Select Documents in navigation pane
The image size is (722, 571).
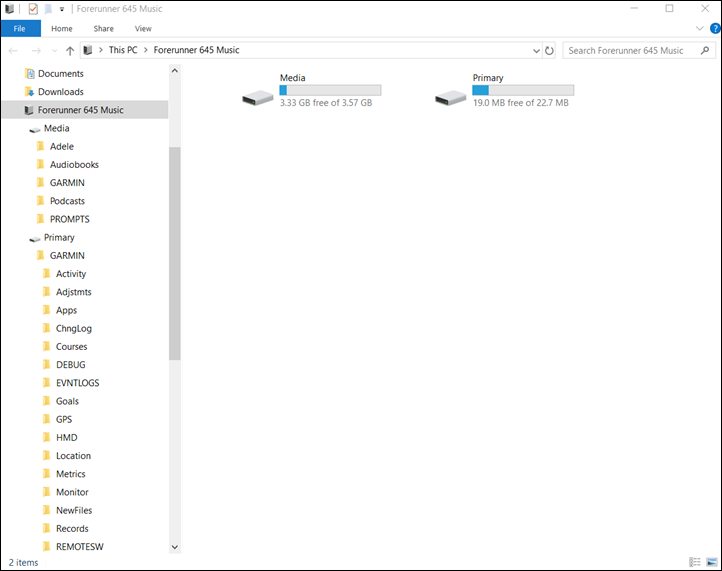click(60, 74)
